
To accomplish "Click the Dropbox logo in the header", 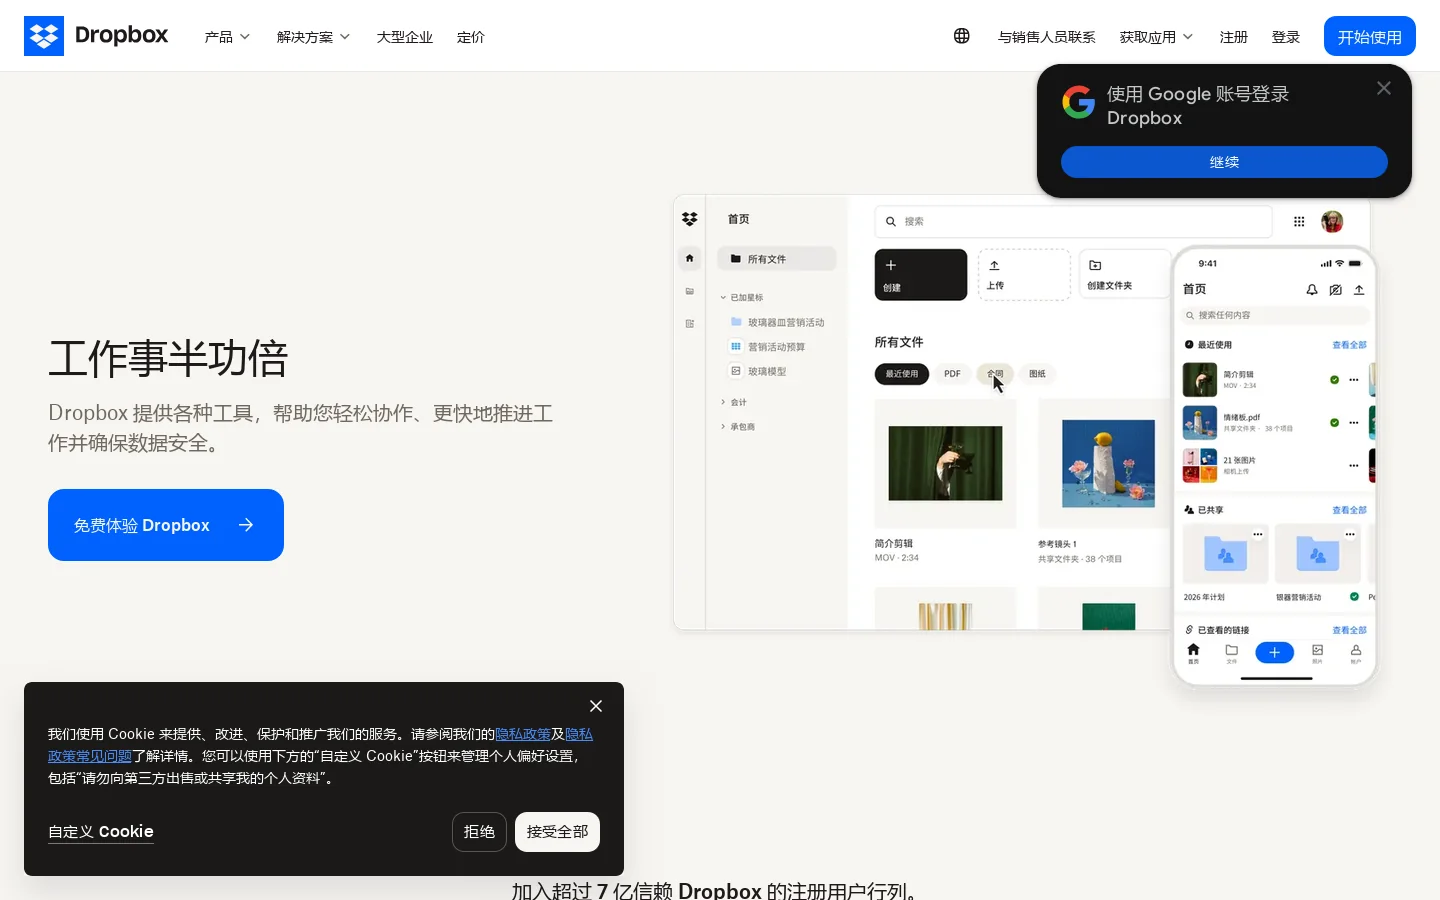I will [x=96, y=36].
